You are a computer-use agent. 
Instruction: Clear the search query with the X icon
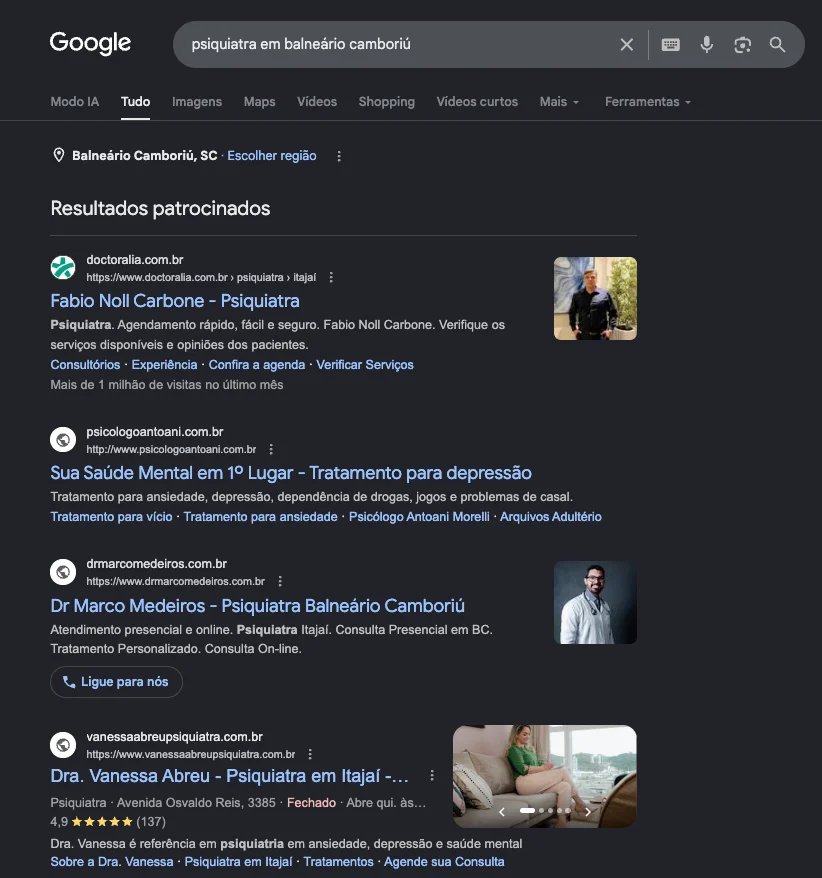[x=627, y=45]
